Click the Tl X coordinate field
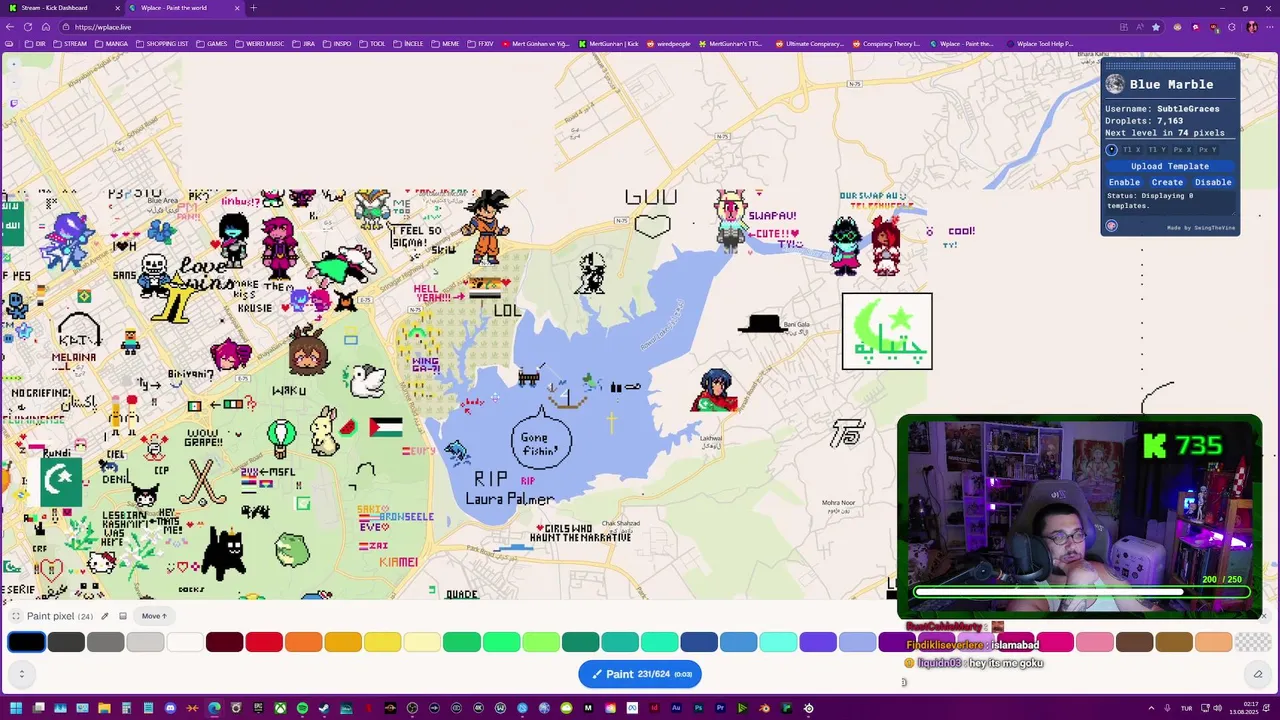 tap(1131, 150)
